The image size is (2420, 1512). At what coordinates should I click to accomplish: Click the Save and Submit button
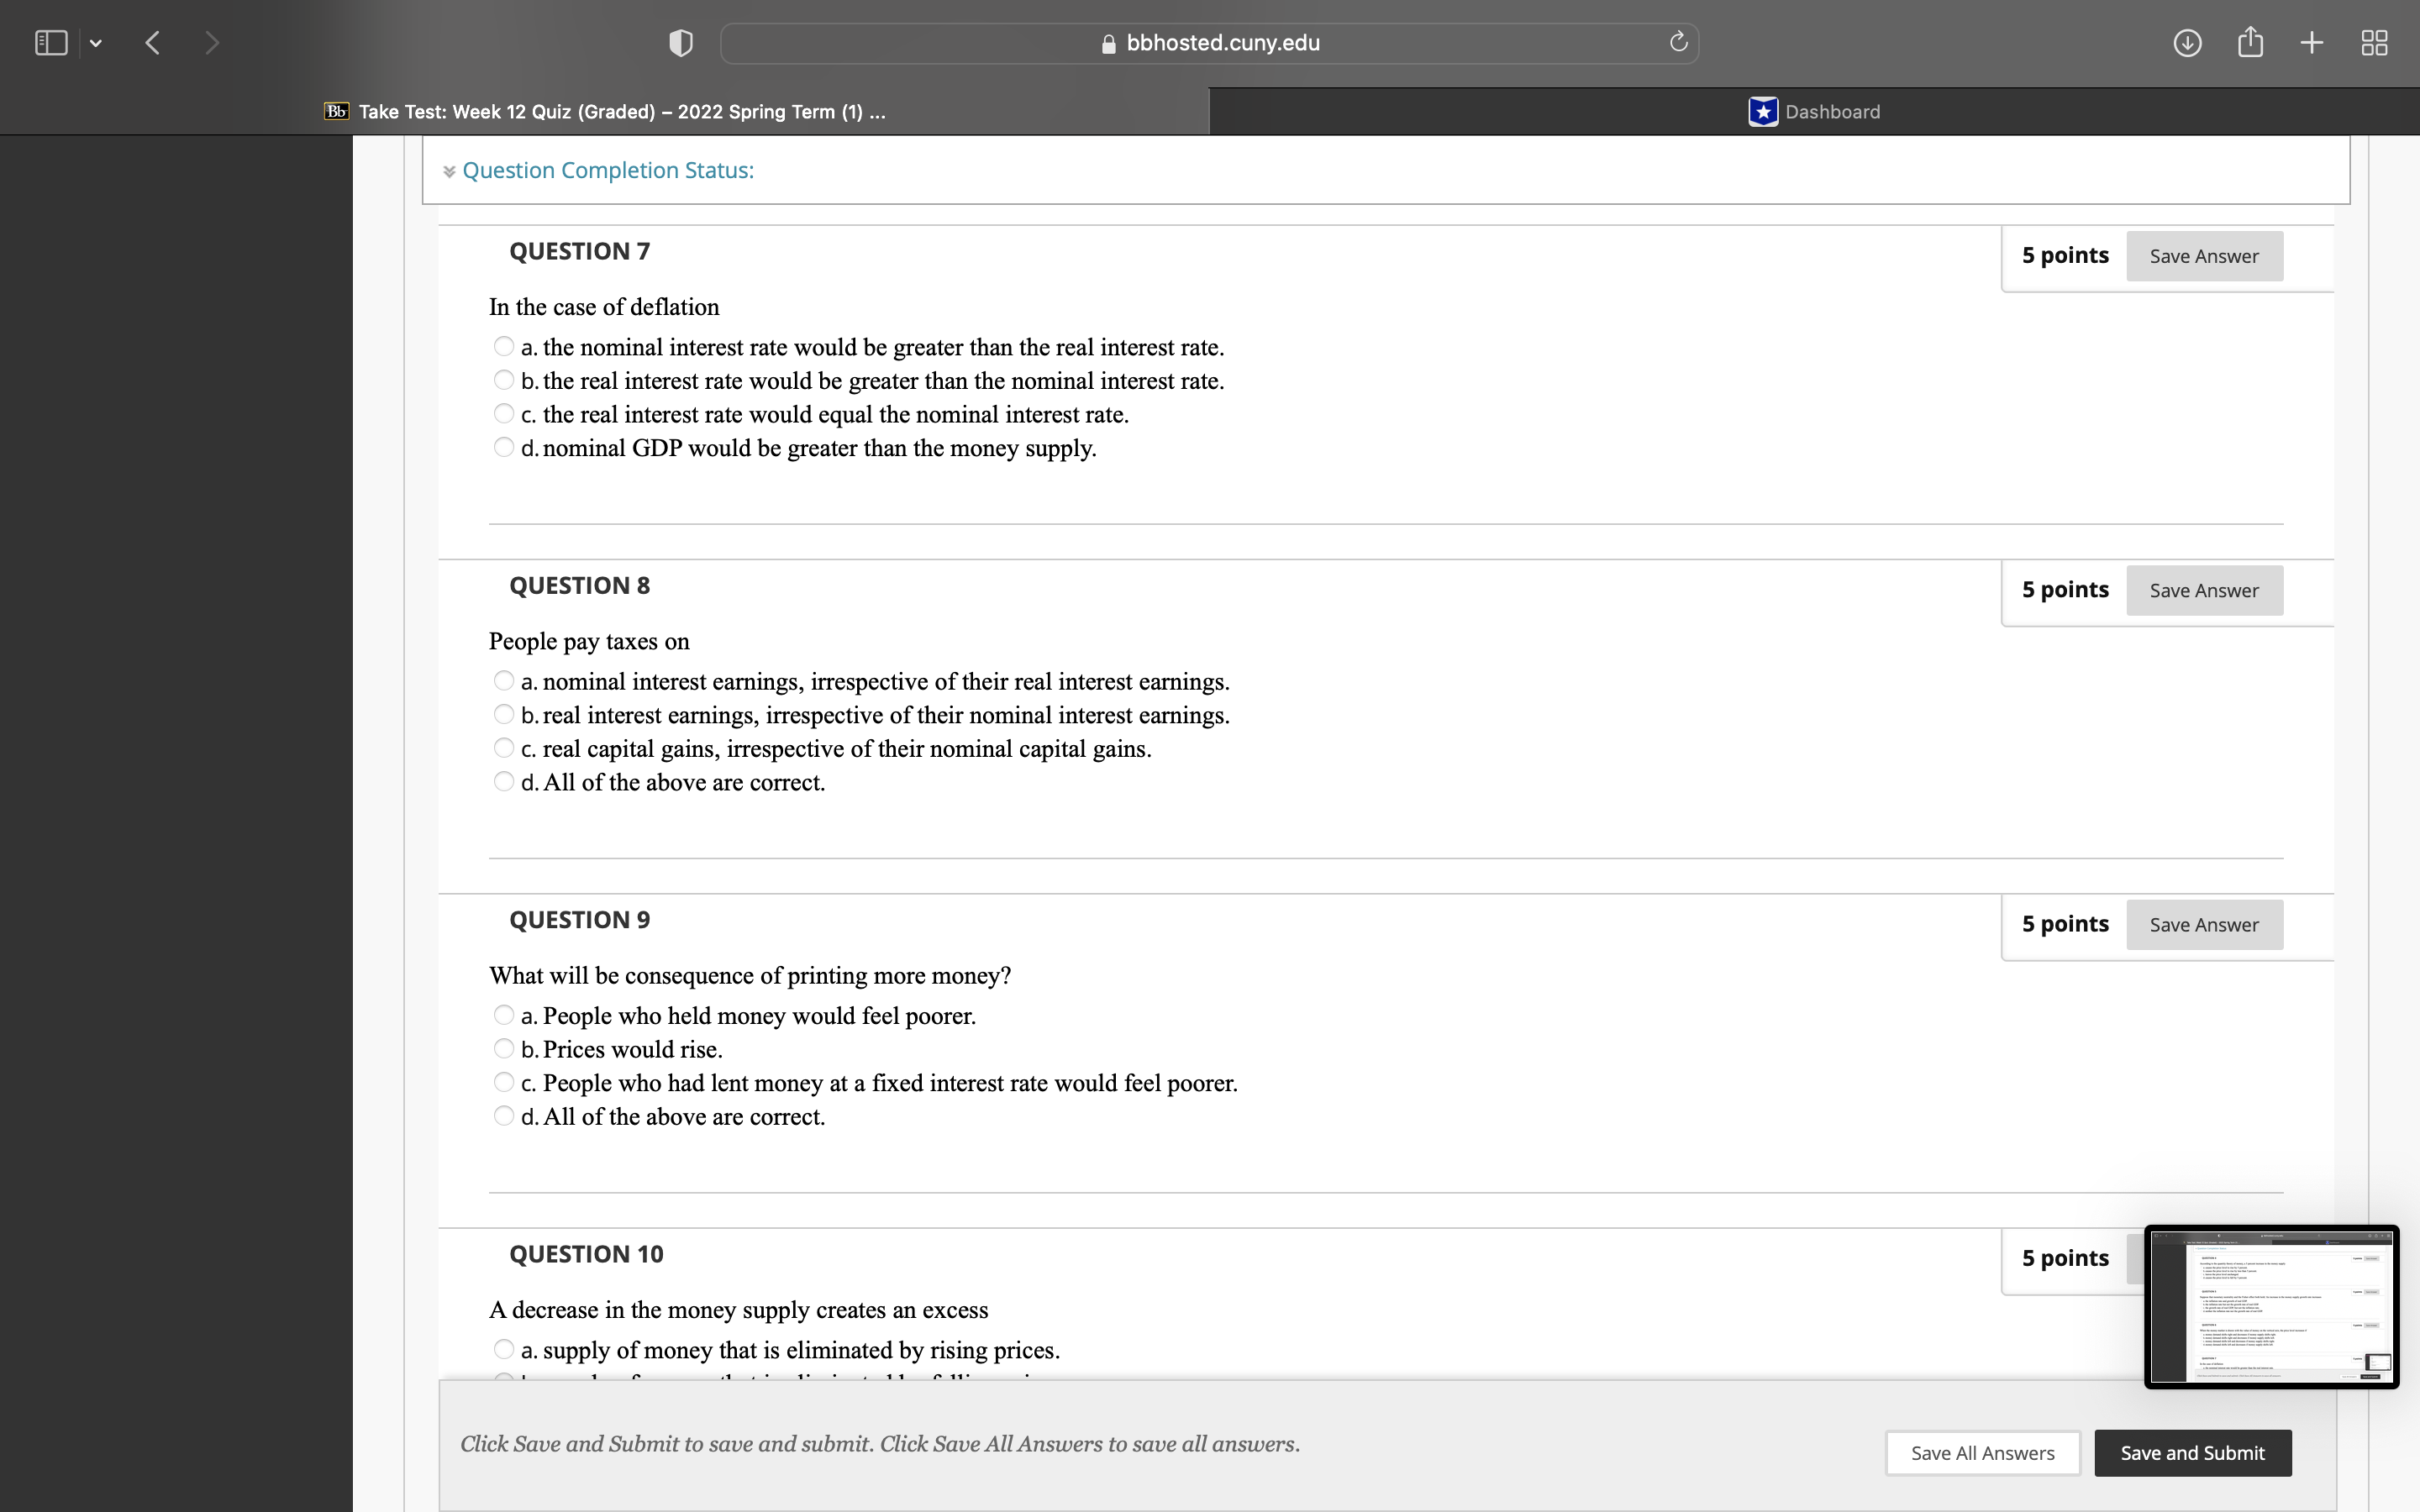click(2192, 1453)
